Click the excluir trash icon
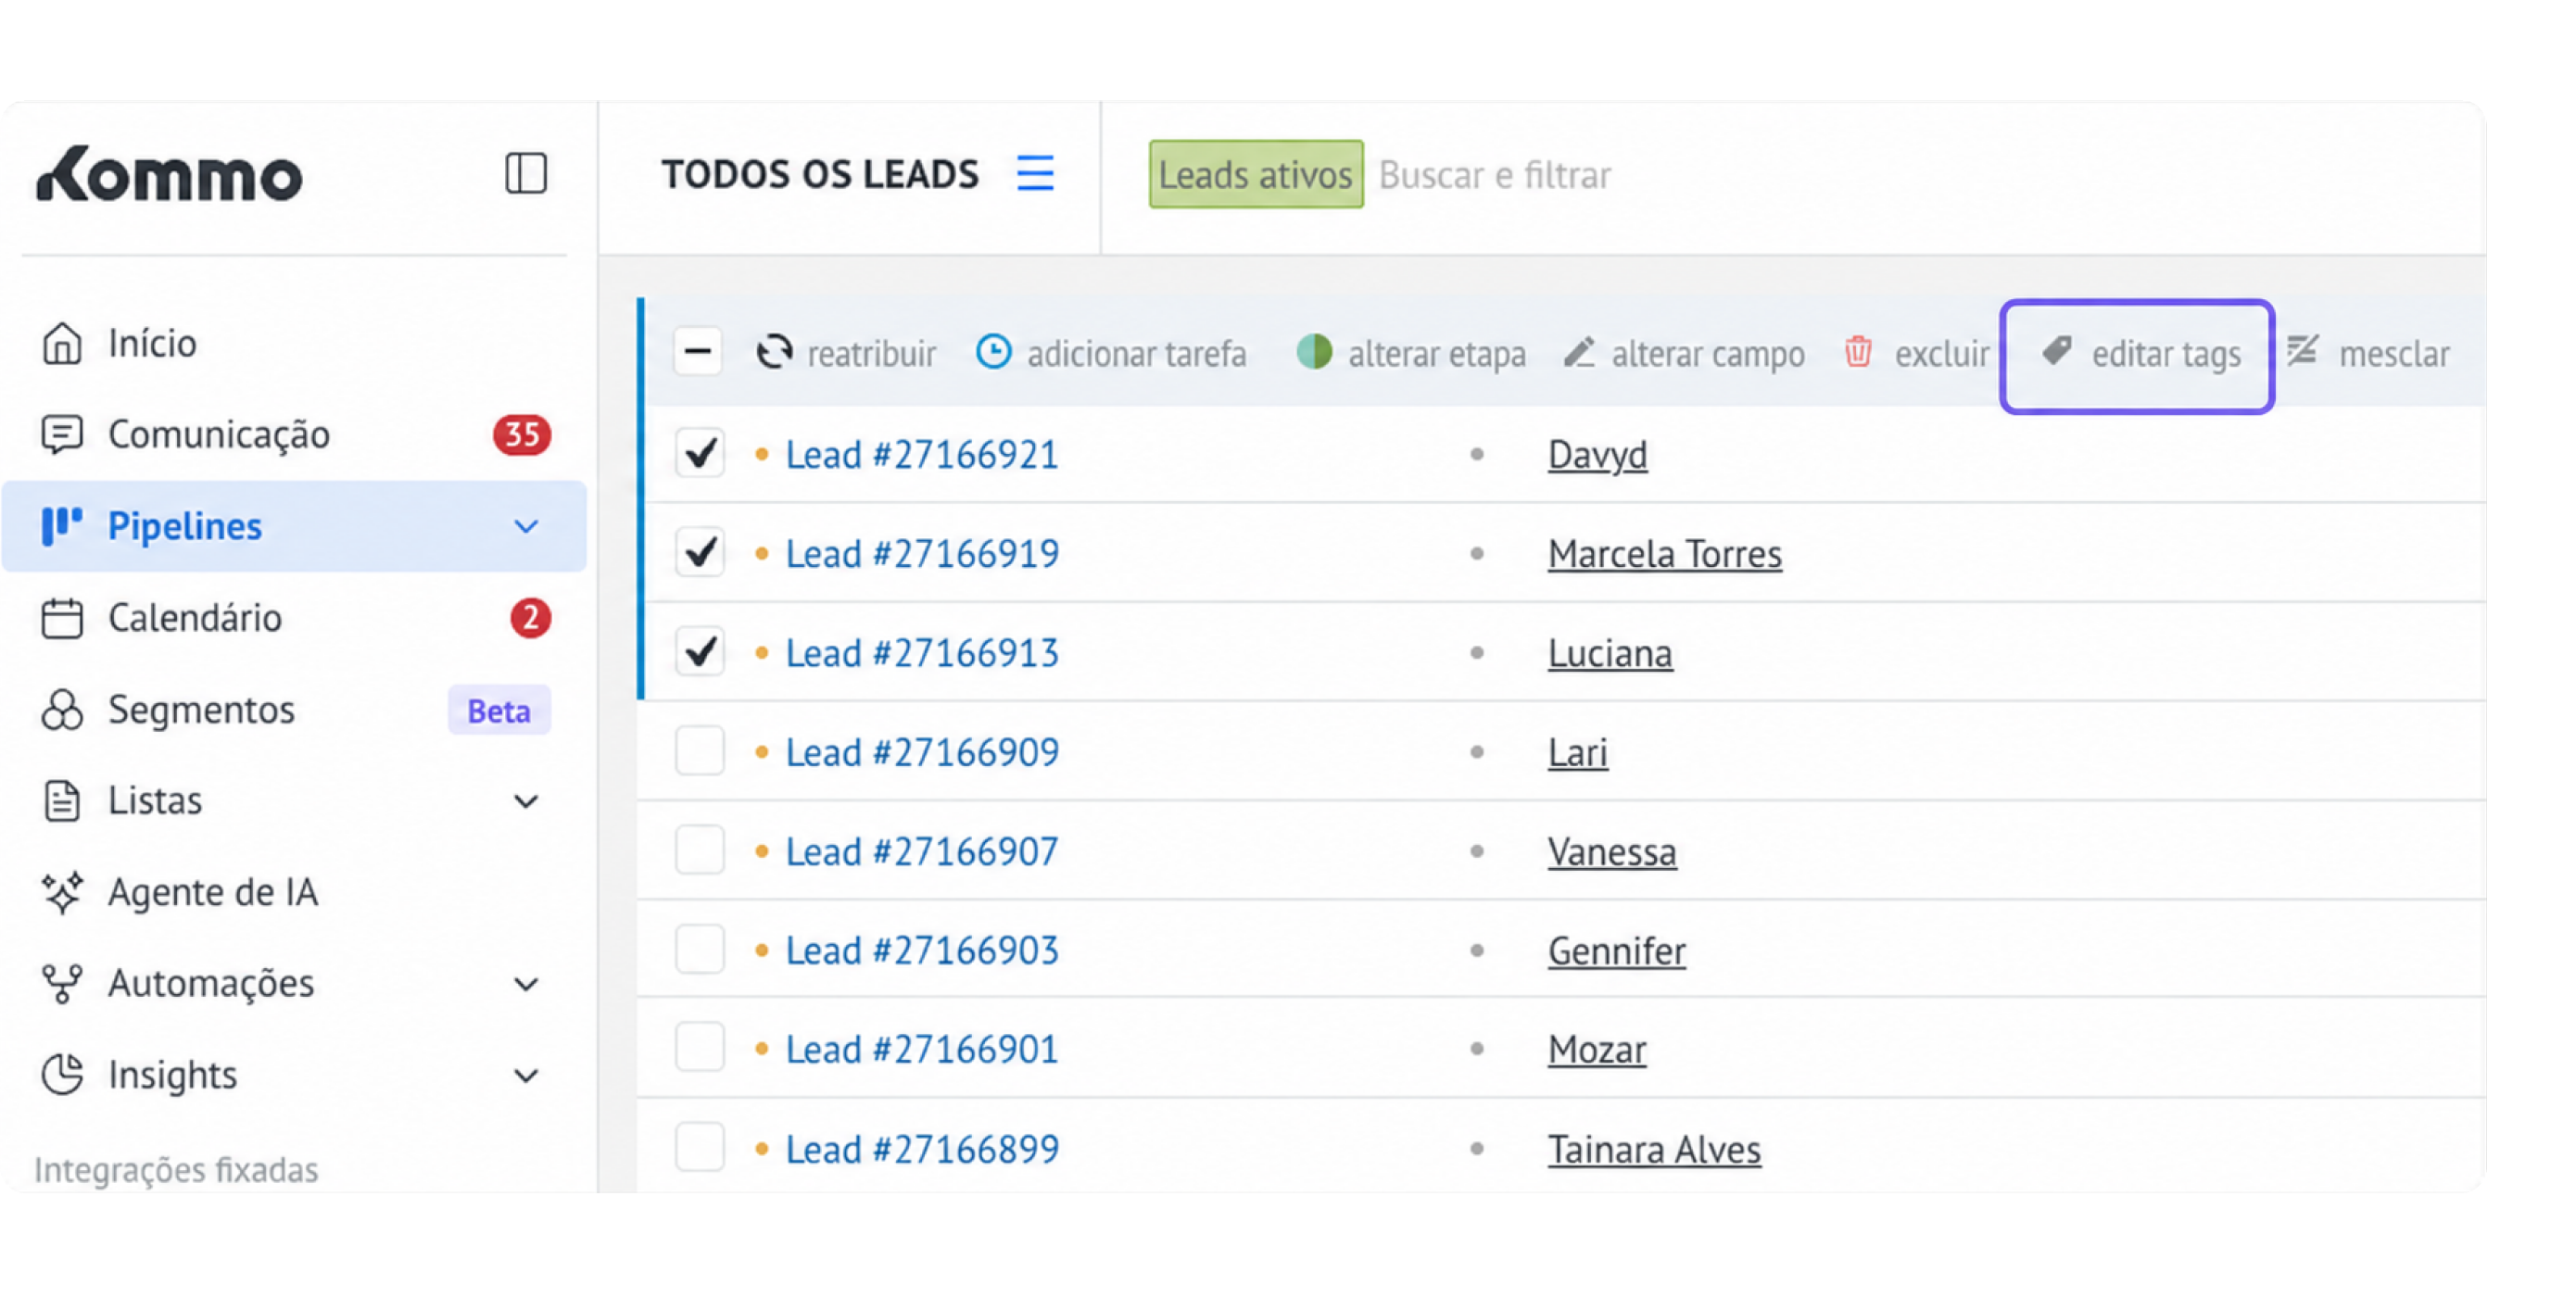Image resolution: width=2576 pixels, height=1297 pixels. (1858, 352)
